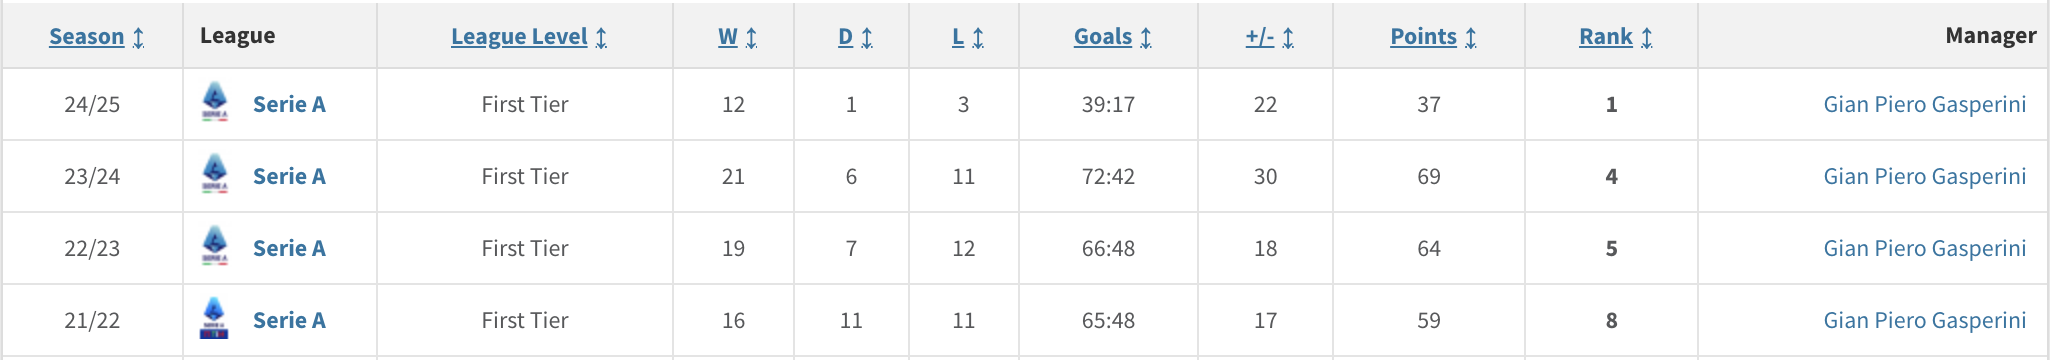The image size is (2050, 360).
Task: Click sort arrows icon beside Season
Action: (138, 37)
